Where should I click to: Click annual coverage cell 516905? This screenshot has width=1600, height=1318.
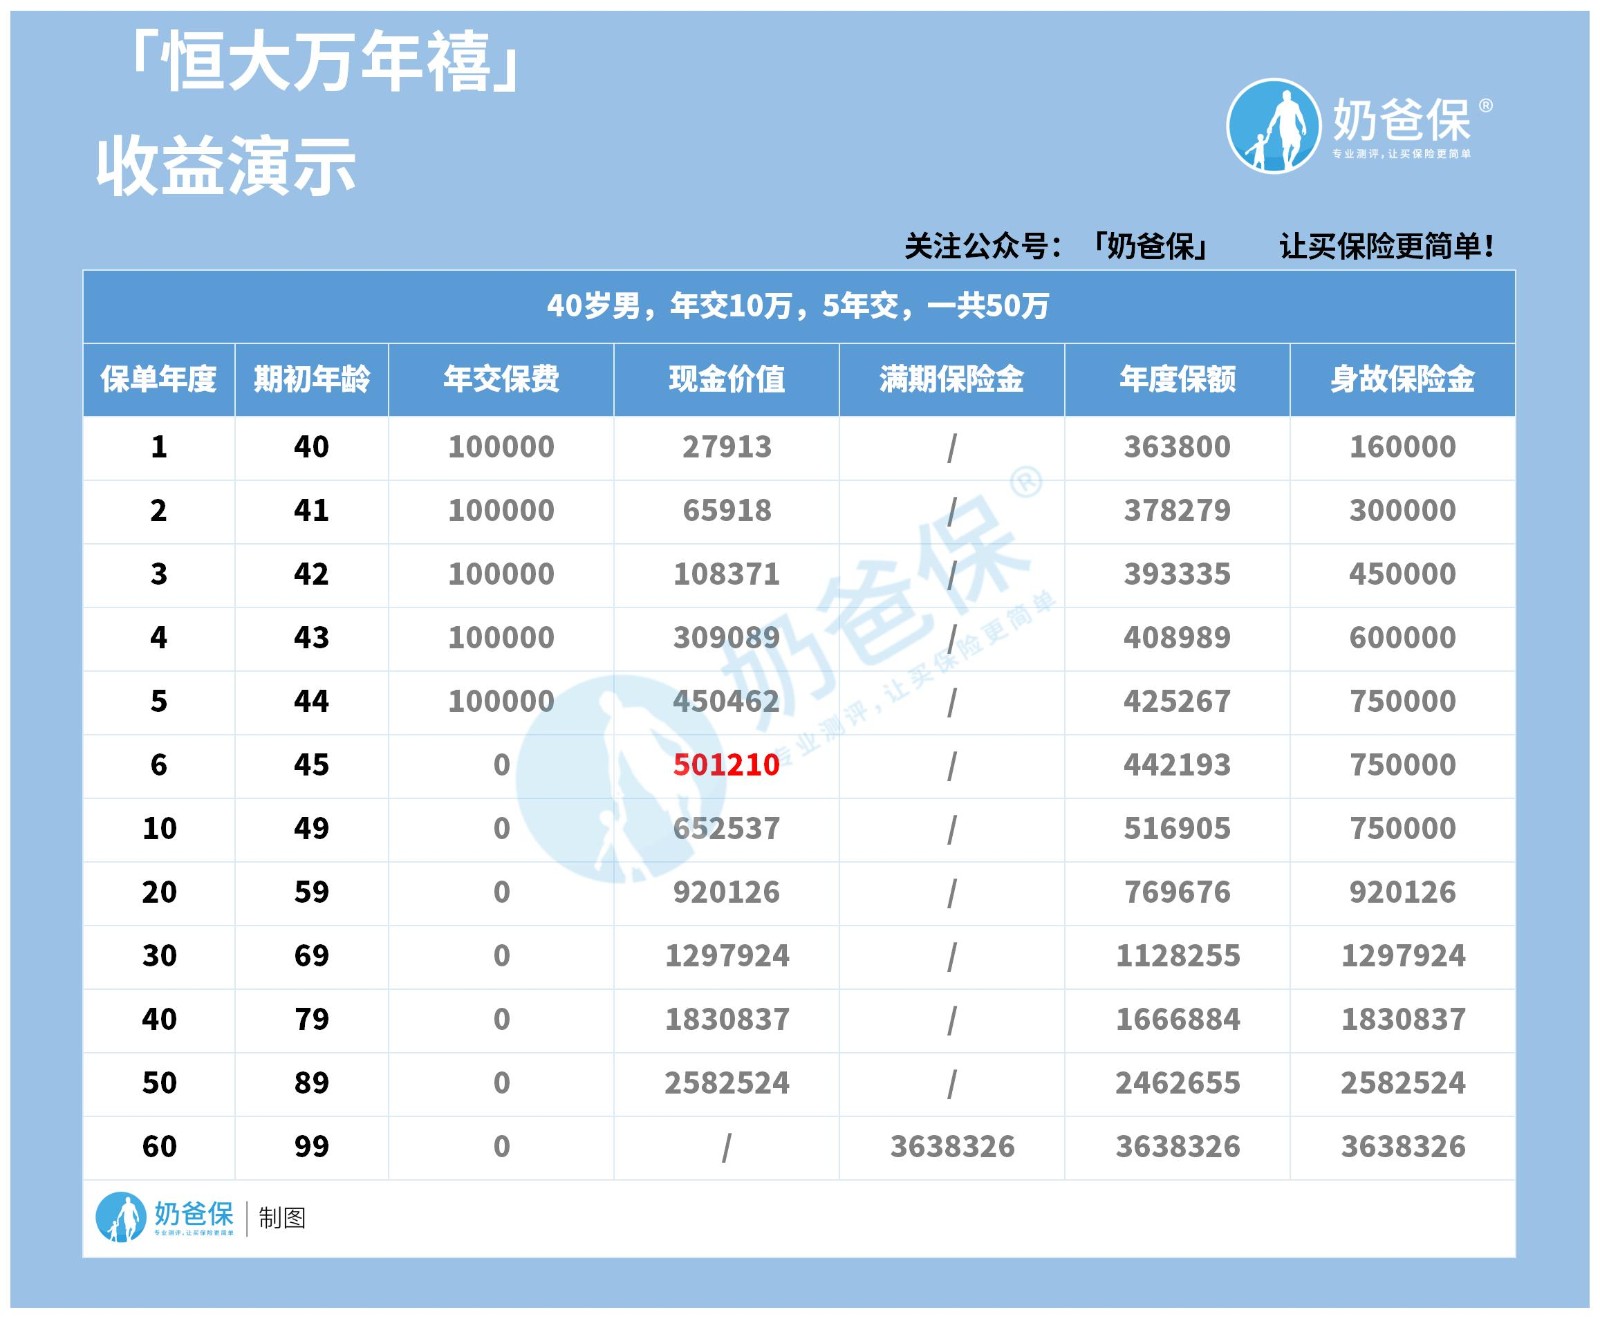pyautogui.click(x=1178, y=828)
